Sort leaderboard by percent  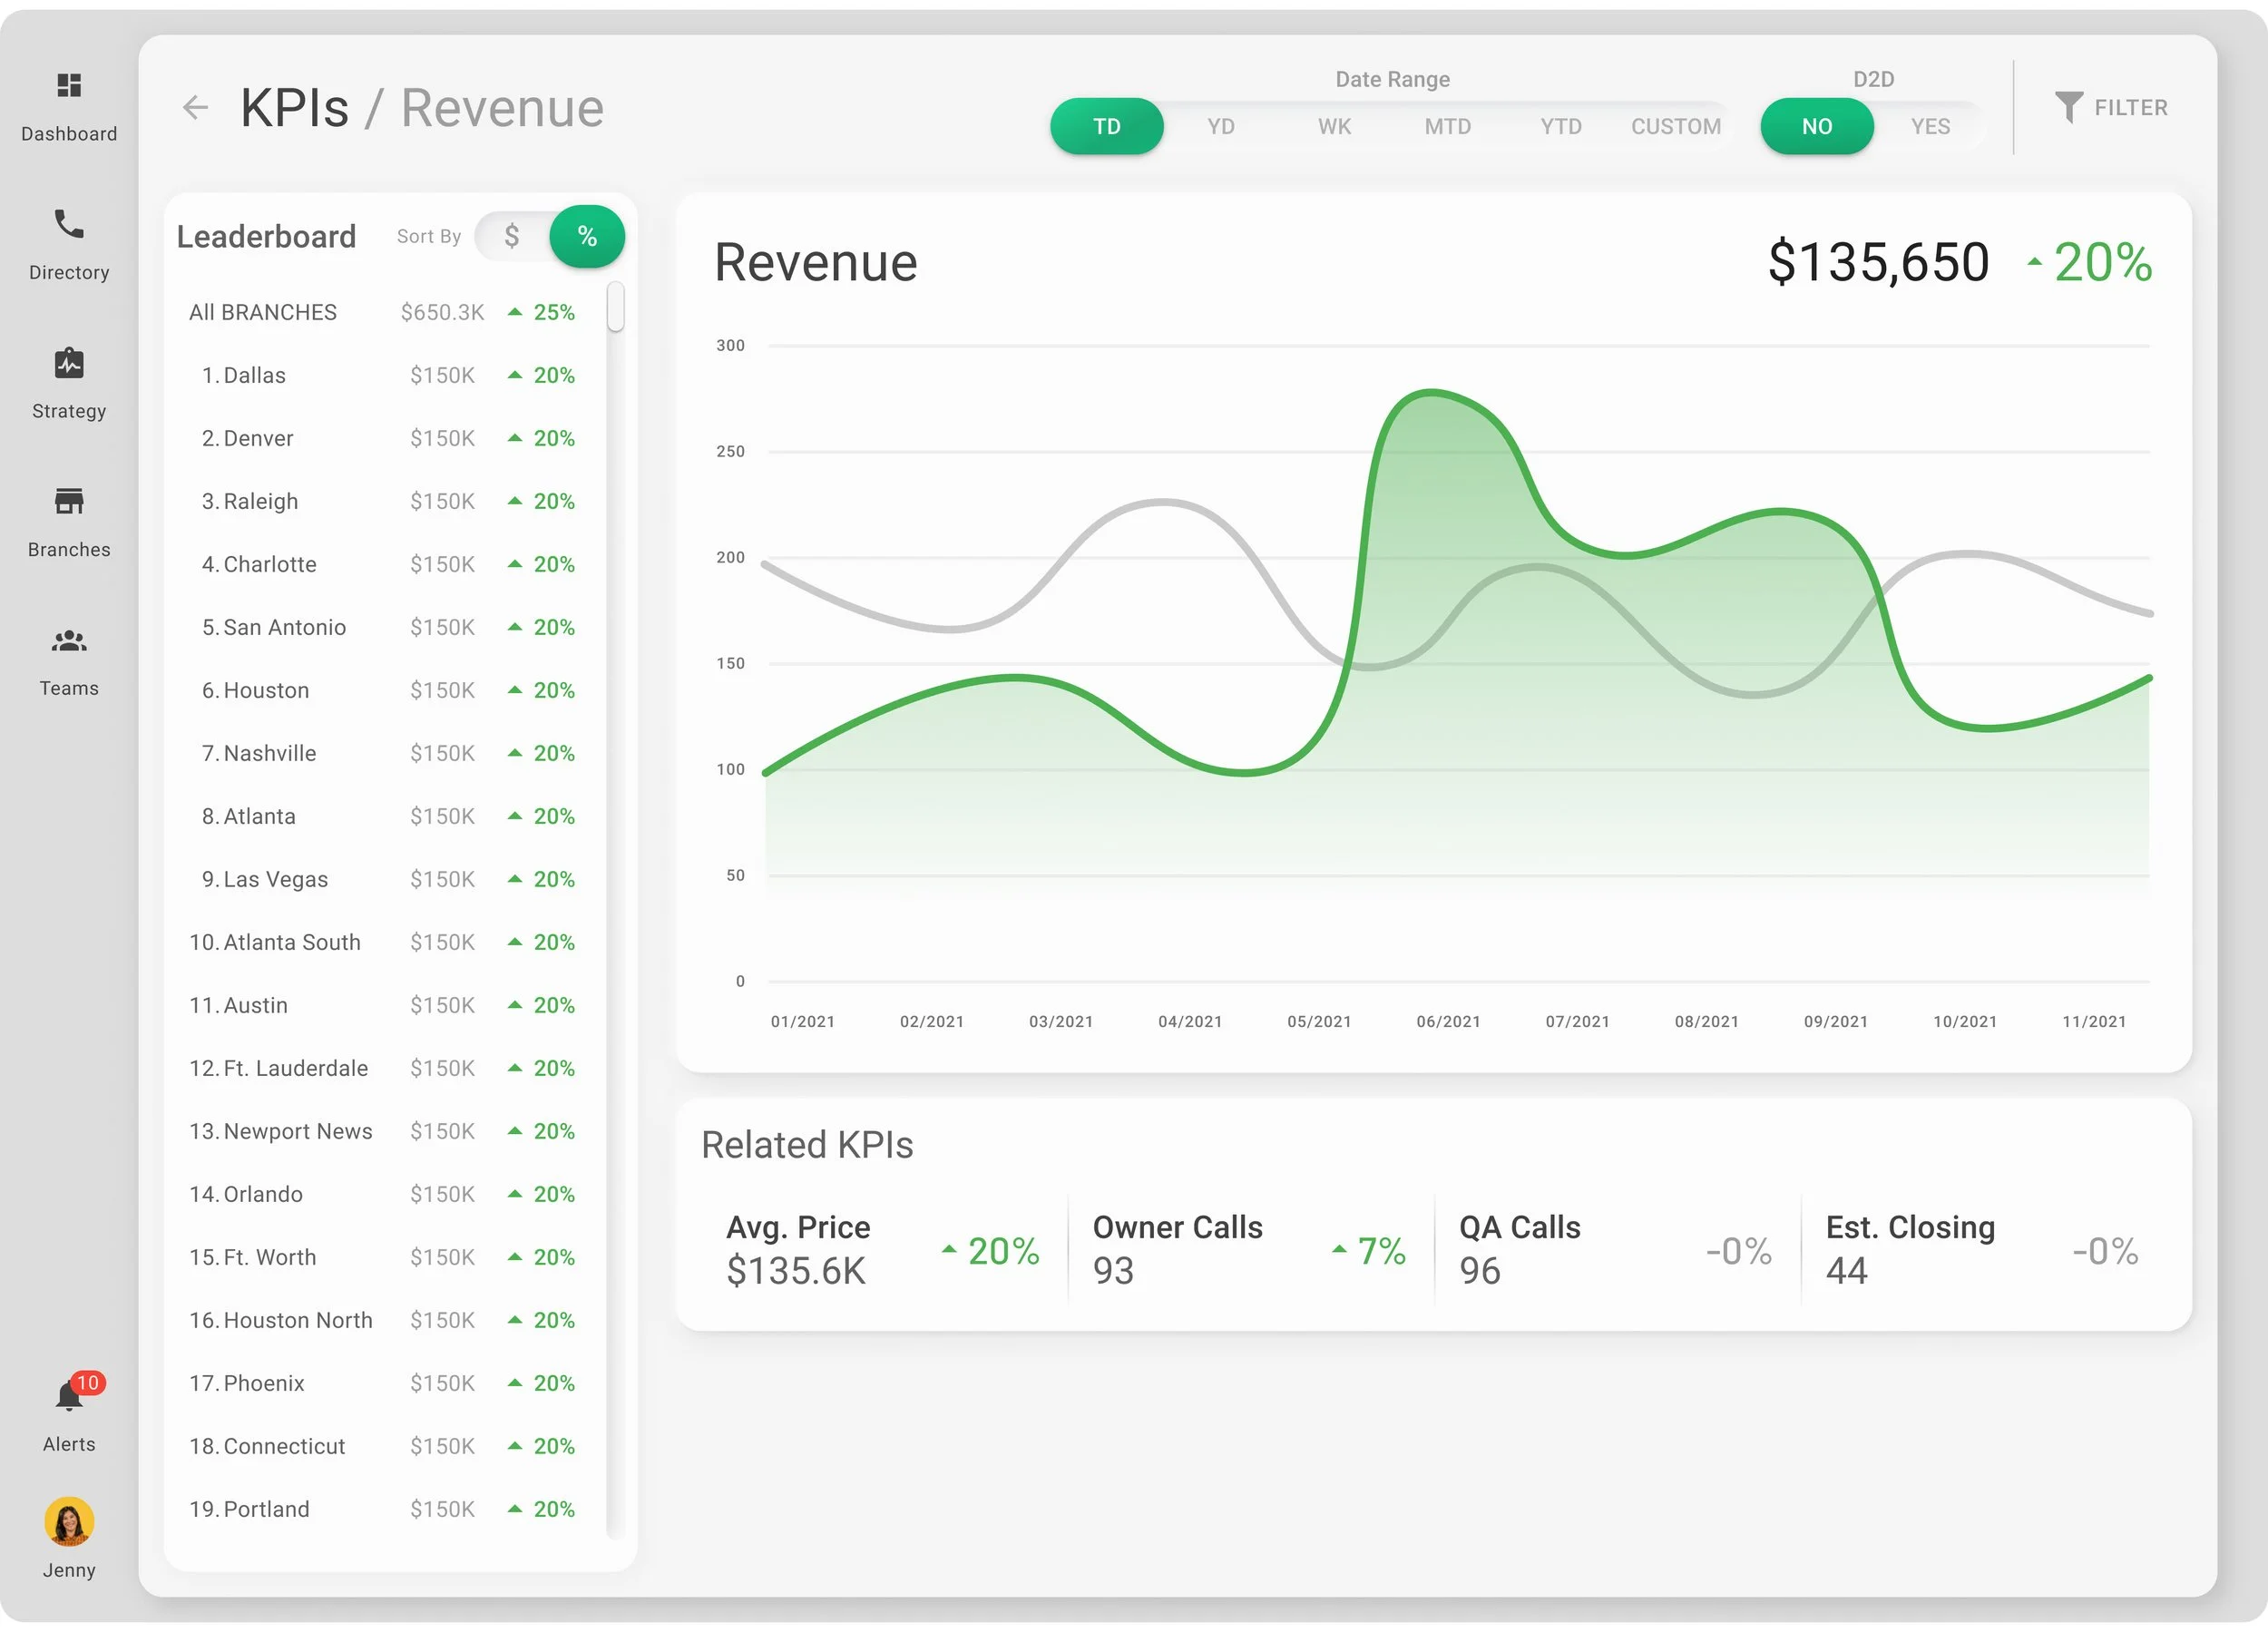[x=587, y=237]
